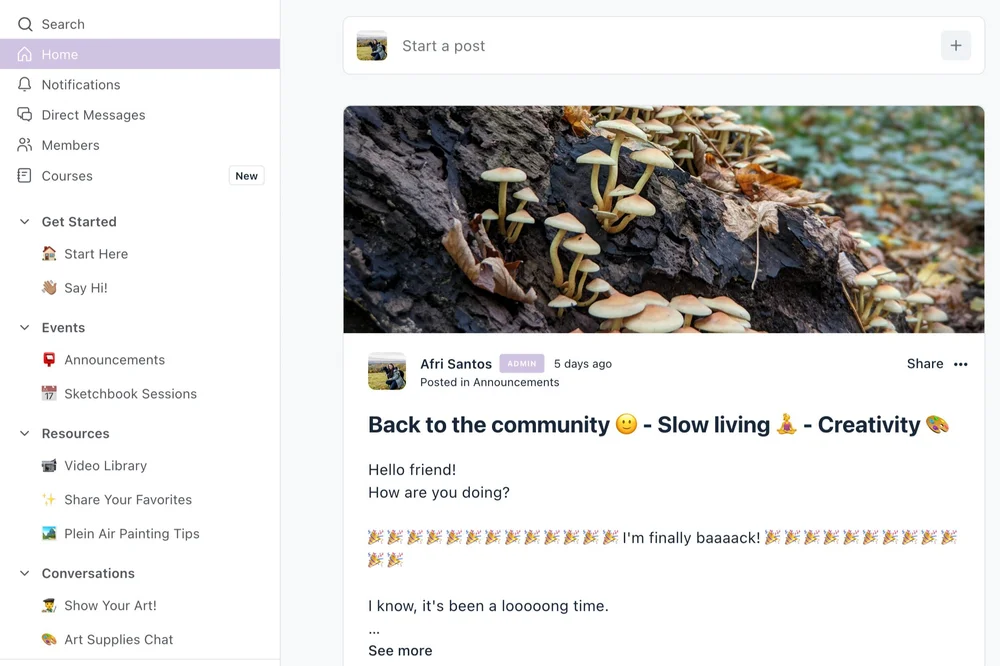Image resolution: width=1000 pixels, height=666 pixels.
Task: Click the Notifications bell icon
Action: pyautogui.click(x=25, y=84)
